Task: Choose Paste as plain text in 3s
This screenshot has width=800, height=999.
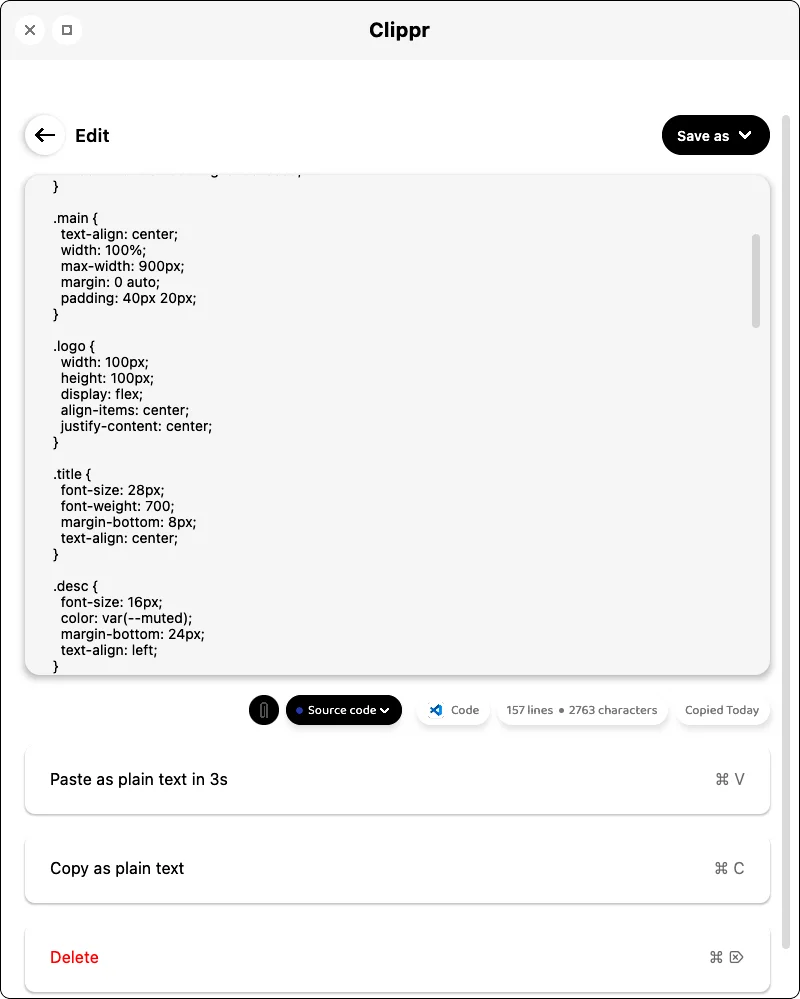Action: tap(397, 779)
